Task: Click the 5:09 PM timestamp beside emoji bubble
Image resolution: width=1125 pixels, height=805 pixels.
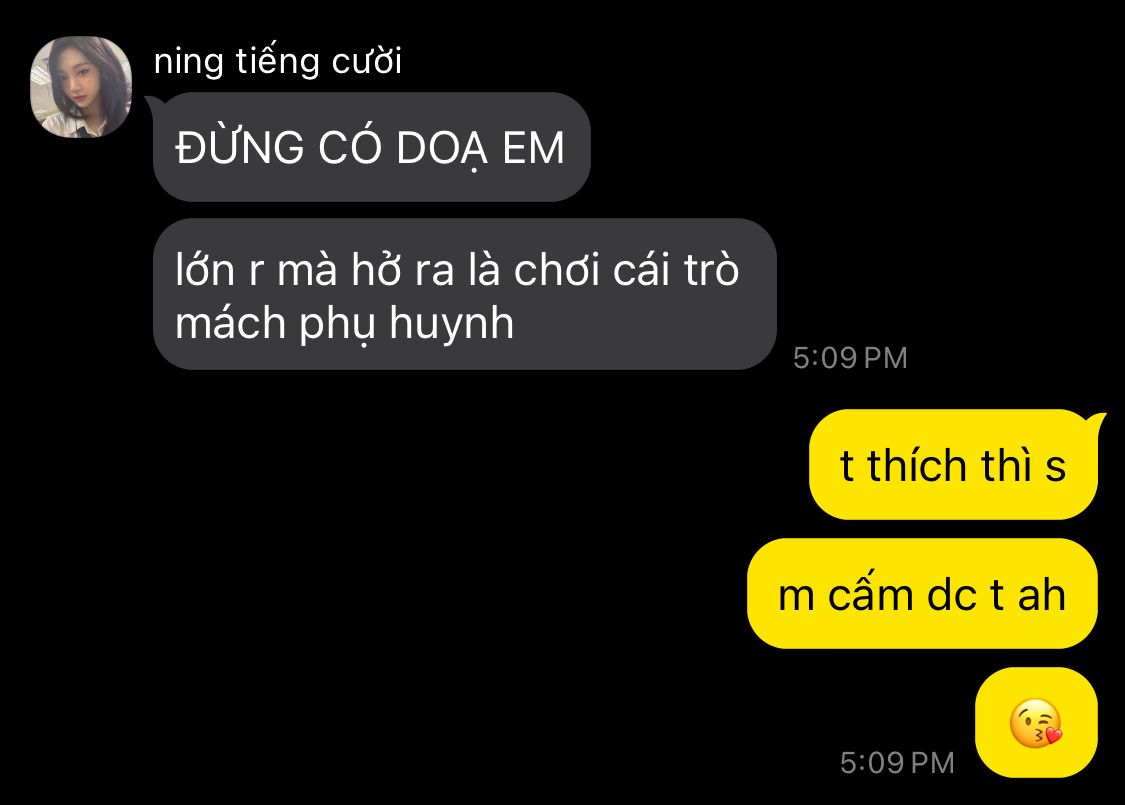Action: click(x=897, y=762)
